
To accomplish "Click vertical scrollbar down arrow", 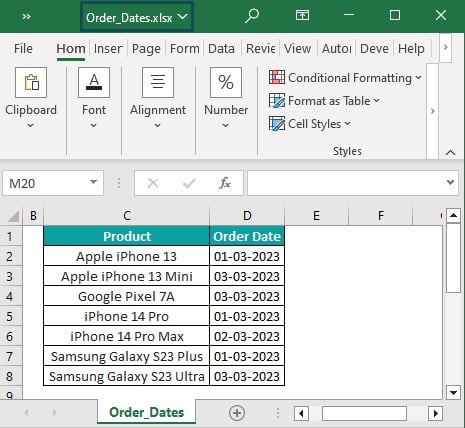I will tap(453, 392).
